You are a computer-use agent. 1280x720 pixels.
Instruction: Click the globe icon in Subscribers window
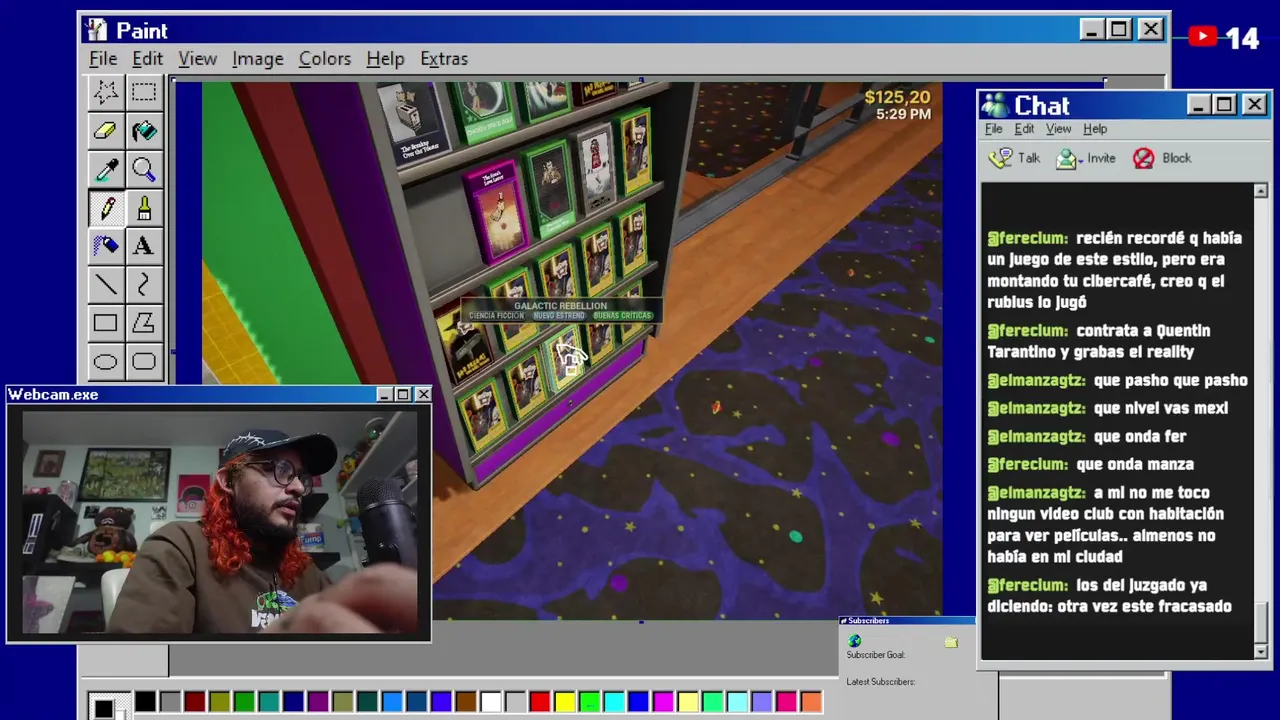click(854, 641)
